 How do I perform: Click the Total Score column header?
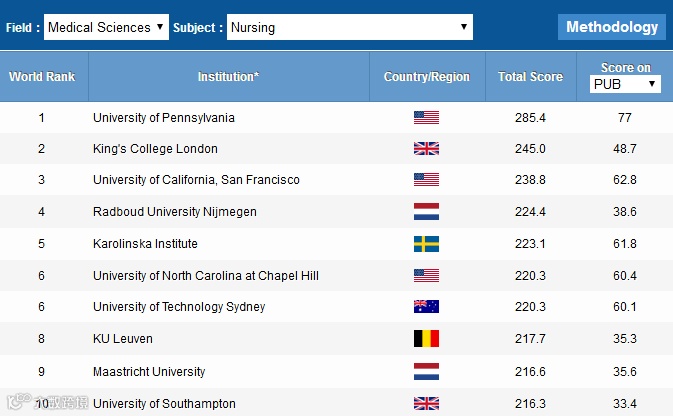[530, 76]
